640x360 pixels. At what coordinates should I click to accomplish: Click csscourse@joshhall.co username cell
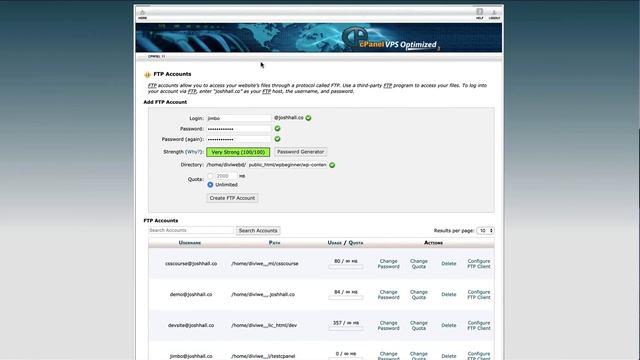click(191, 264)
